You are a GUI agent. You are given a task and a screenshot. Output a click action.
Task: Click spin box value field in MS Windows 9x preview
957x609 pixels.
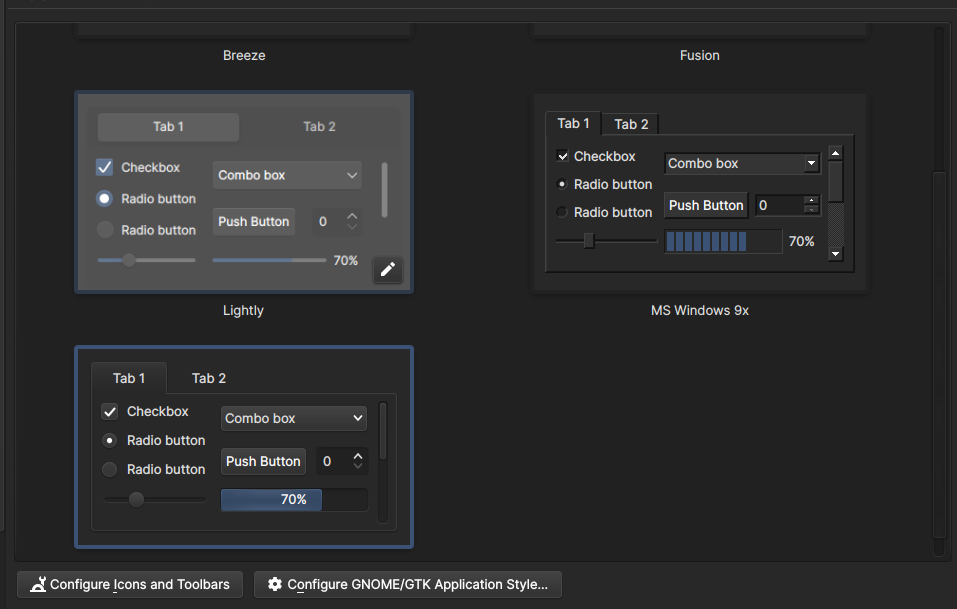(x=779, y=206)
